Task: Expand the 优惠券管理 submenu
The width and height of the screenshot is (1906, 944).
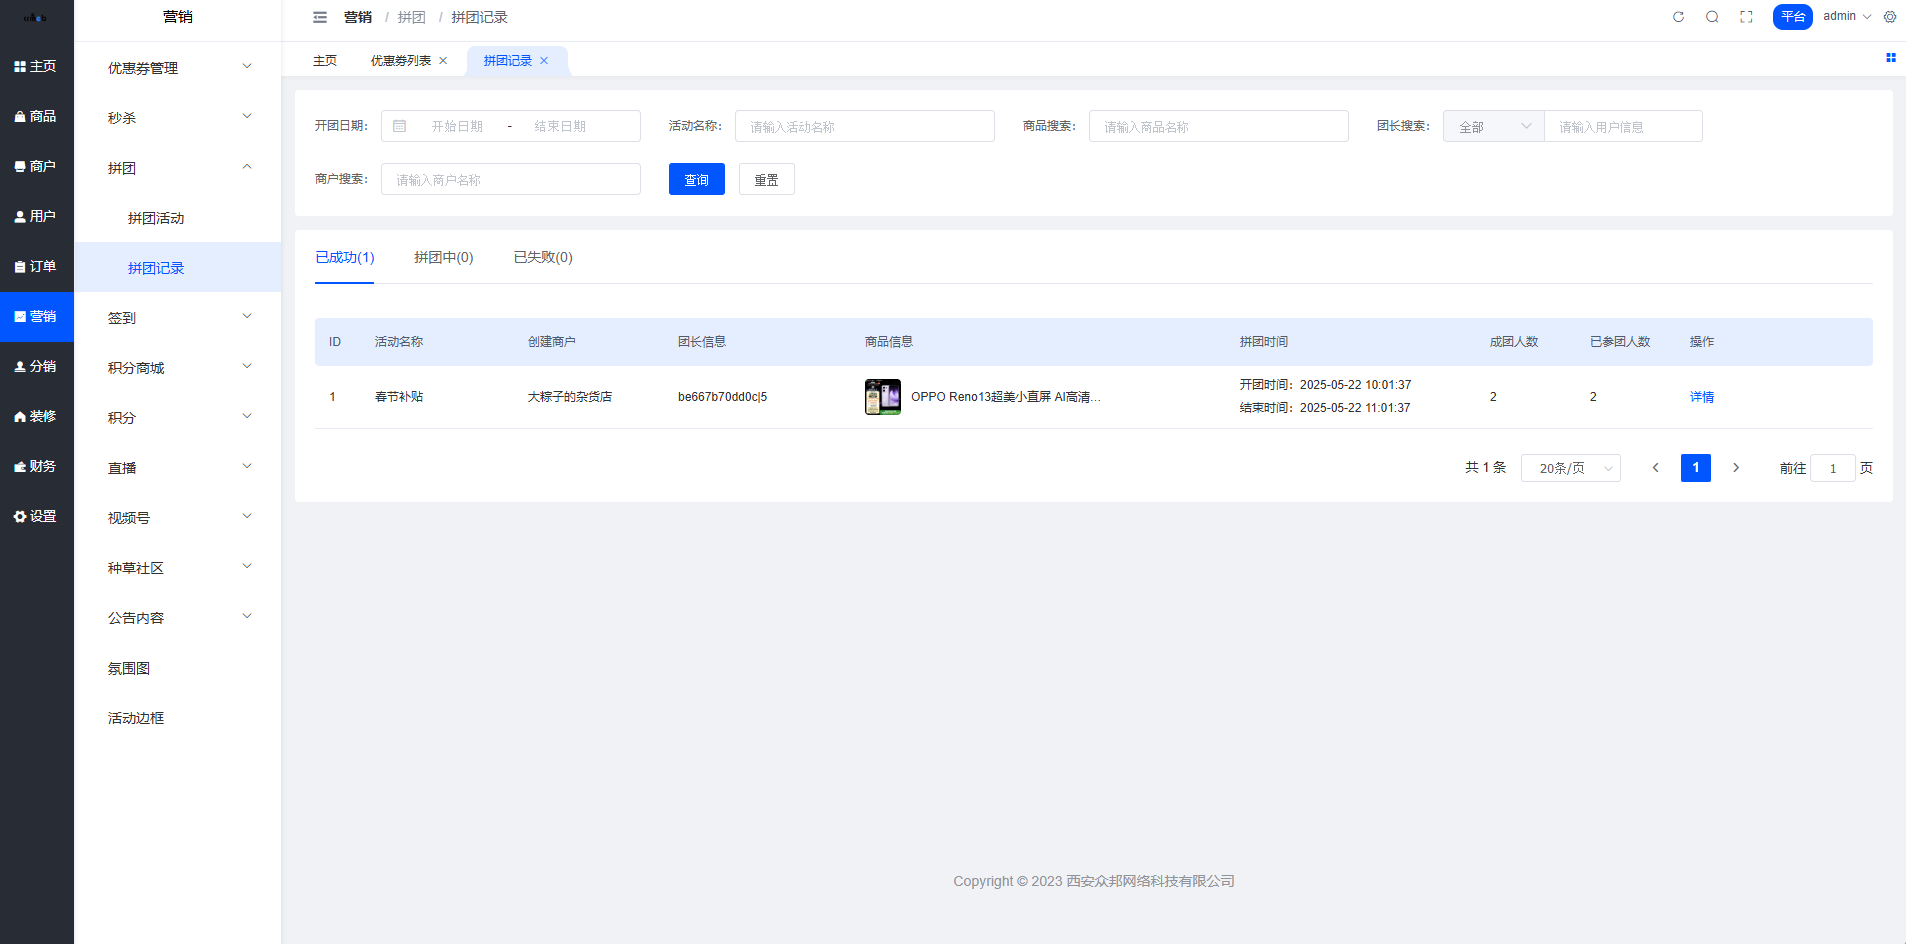Action: (178, 68)
